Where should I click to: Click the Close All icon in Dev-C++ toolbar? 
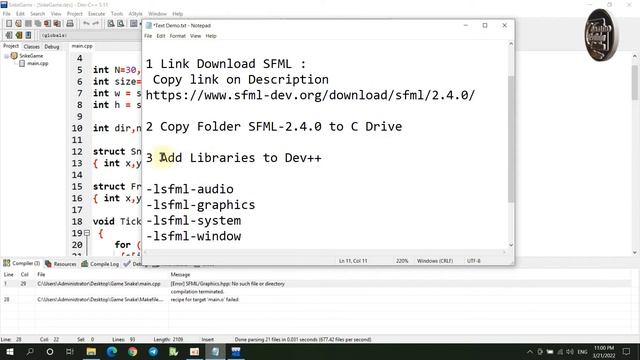click(x=58, y=24)
